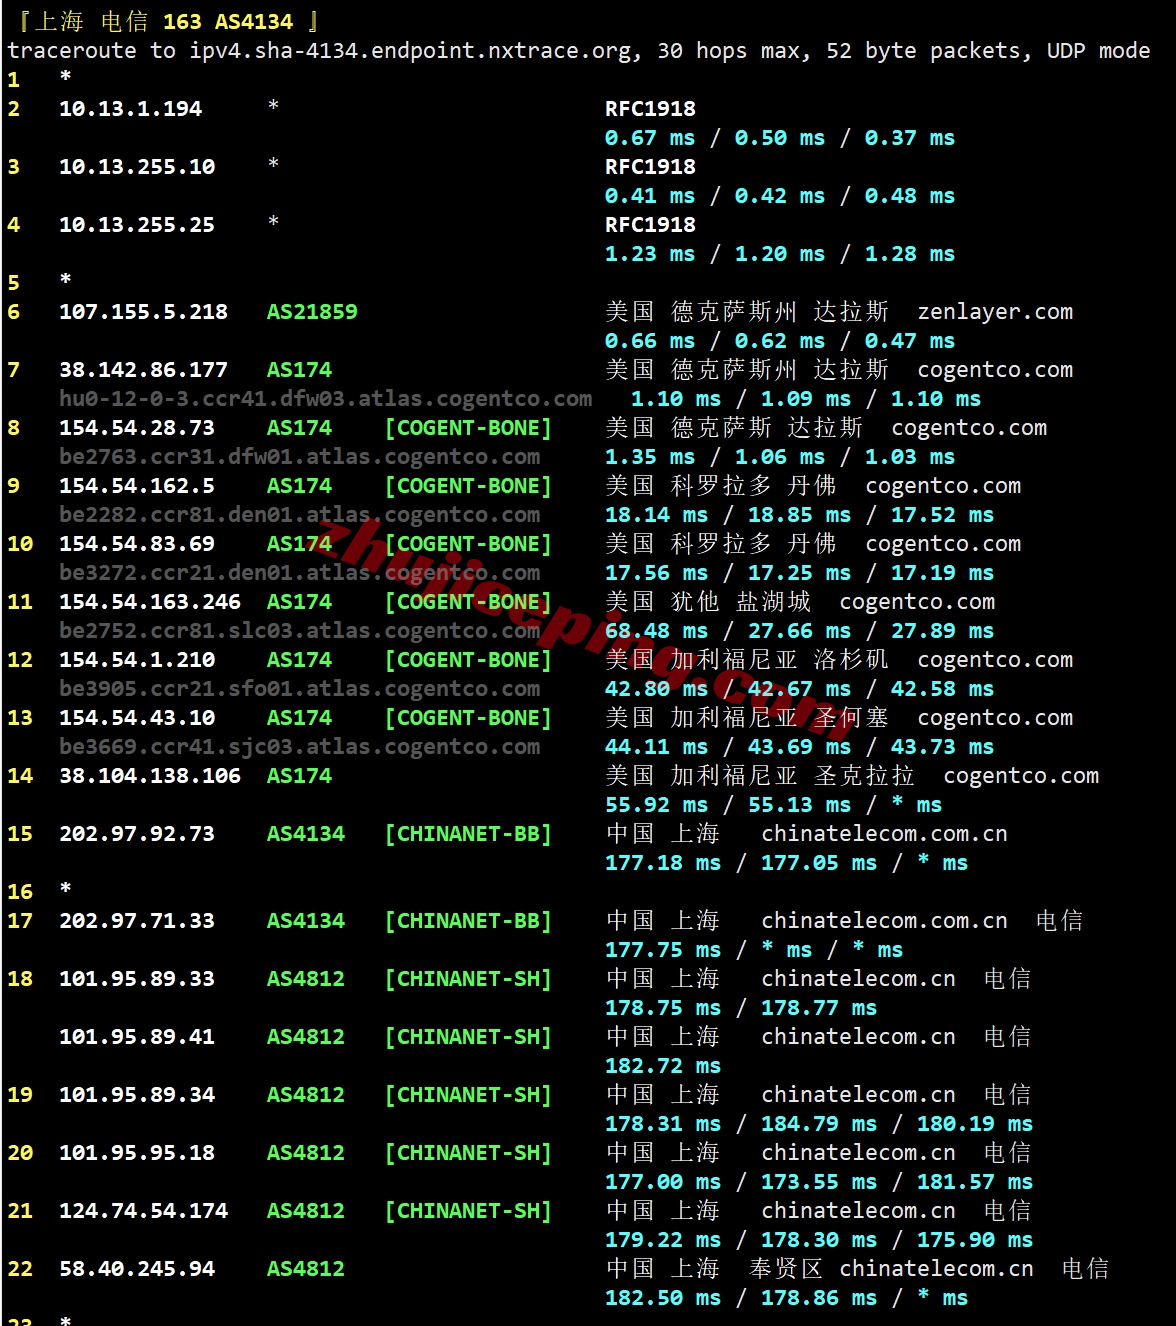Select latency value 177.18 ms
This screenshot has height=1326, width=1176.
[x=663, y=863]
